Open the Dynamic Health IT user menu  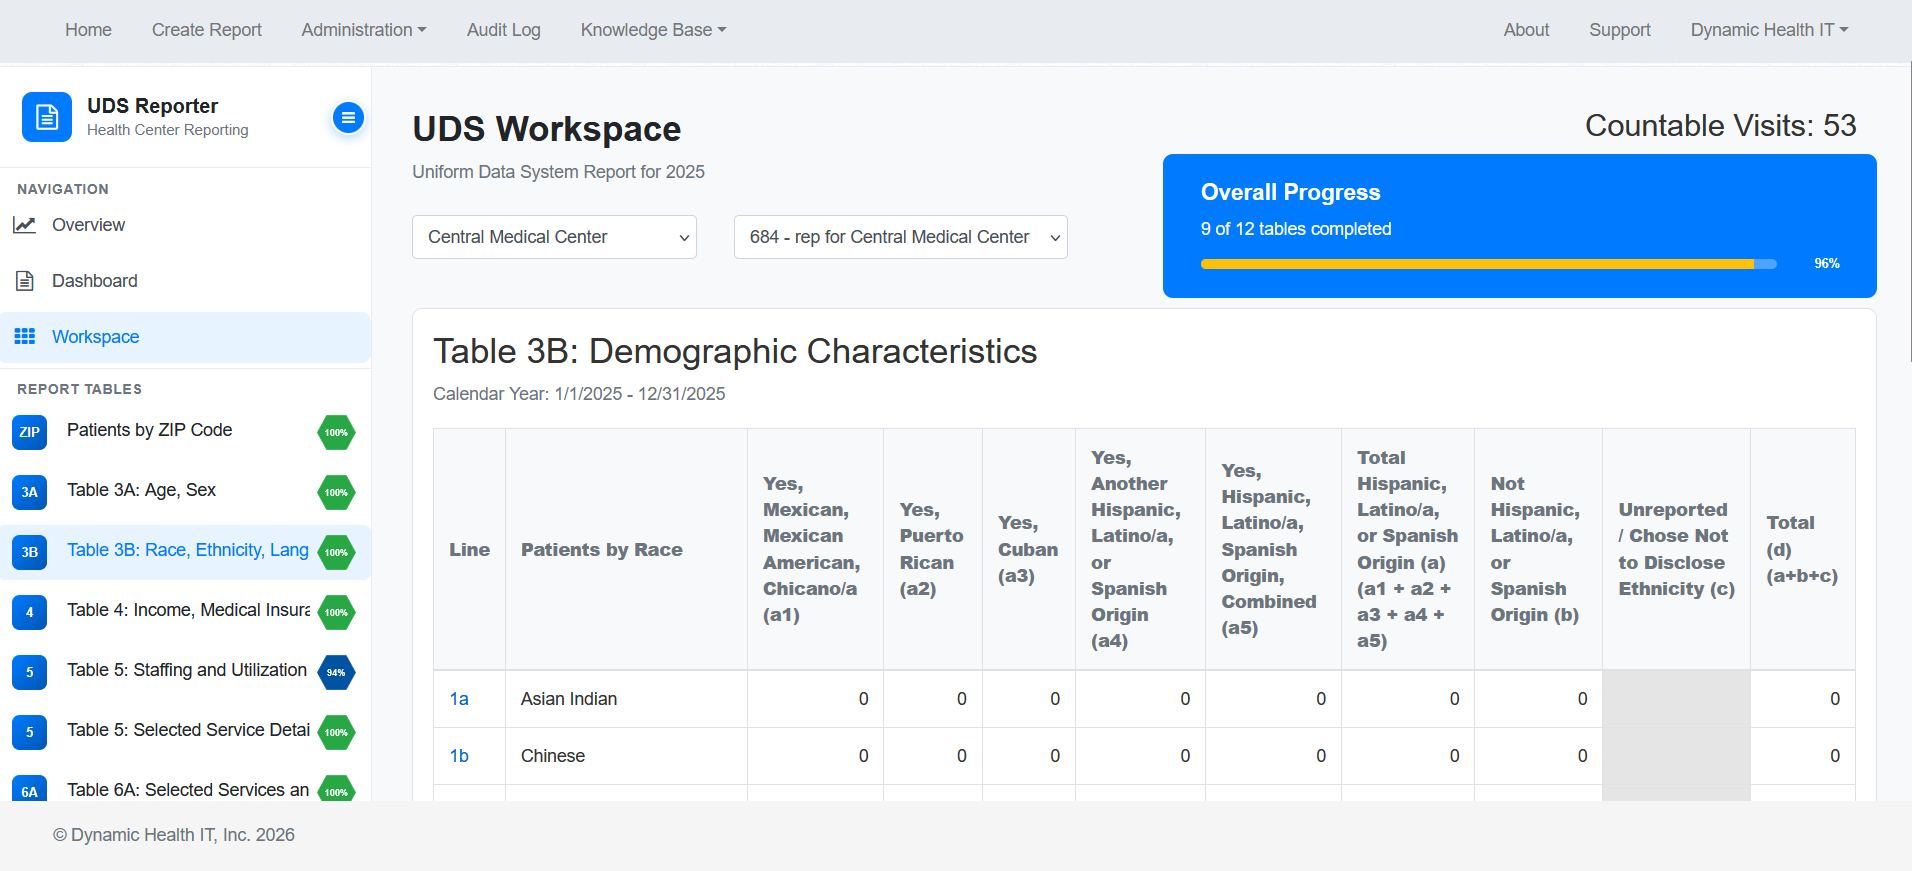tap(1768, 30)
